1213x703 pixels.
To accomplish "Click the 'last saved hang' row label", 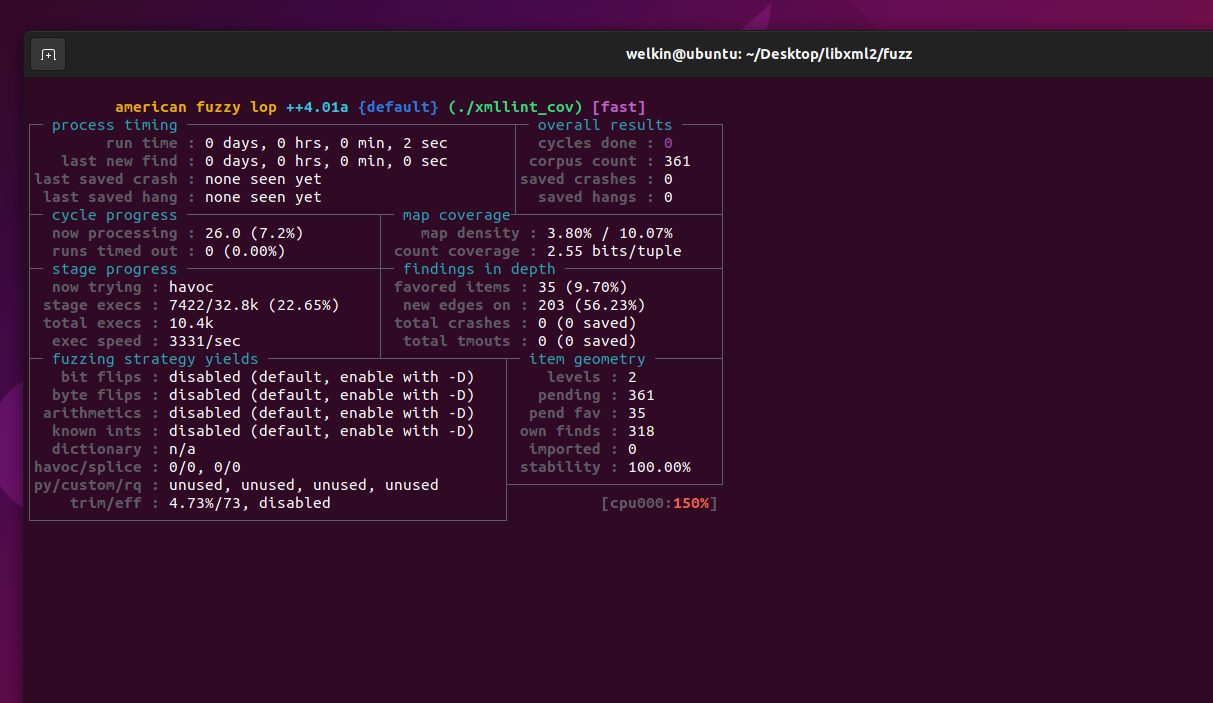I will coord(110,197).
